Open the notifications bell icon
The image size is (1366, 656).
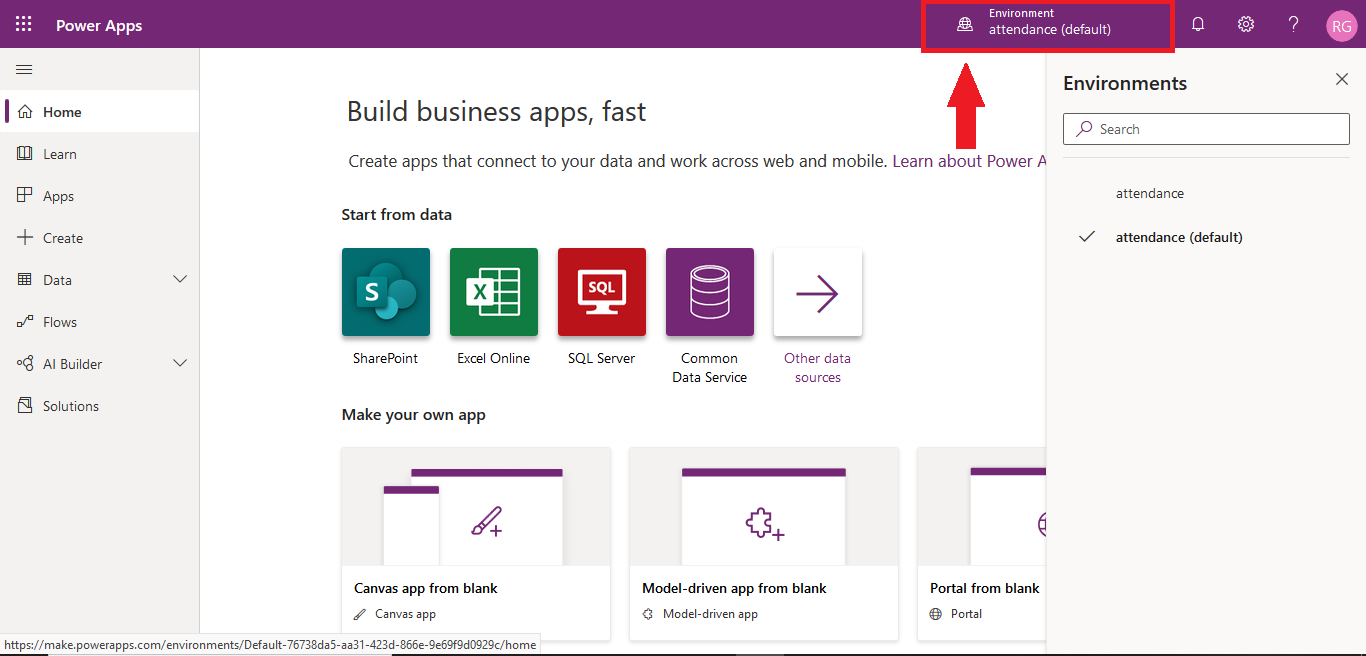(x=1198, y=25)
